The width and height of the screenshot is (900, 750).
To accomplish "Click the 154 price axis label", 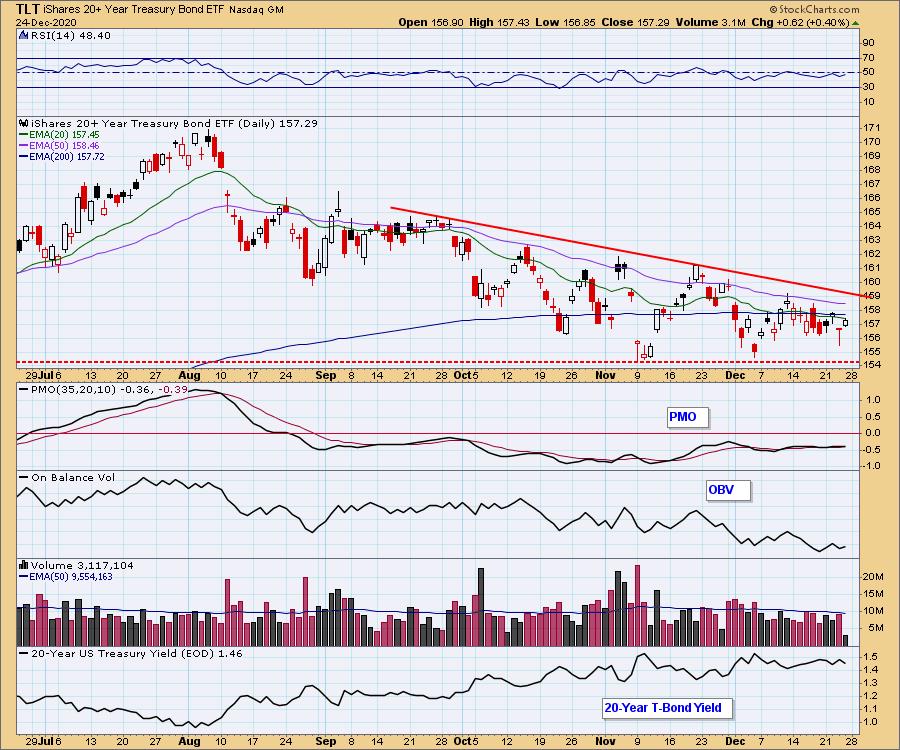I will pyautogui.click(x=871, y=365).
